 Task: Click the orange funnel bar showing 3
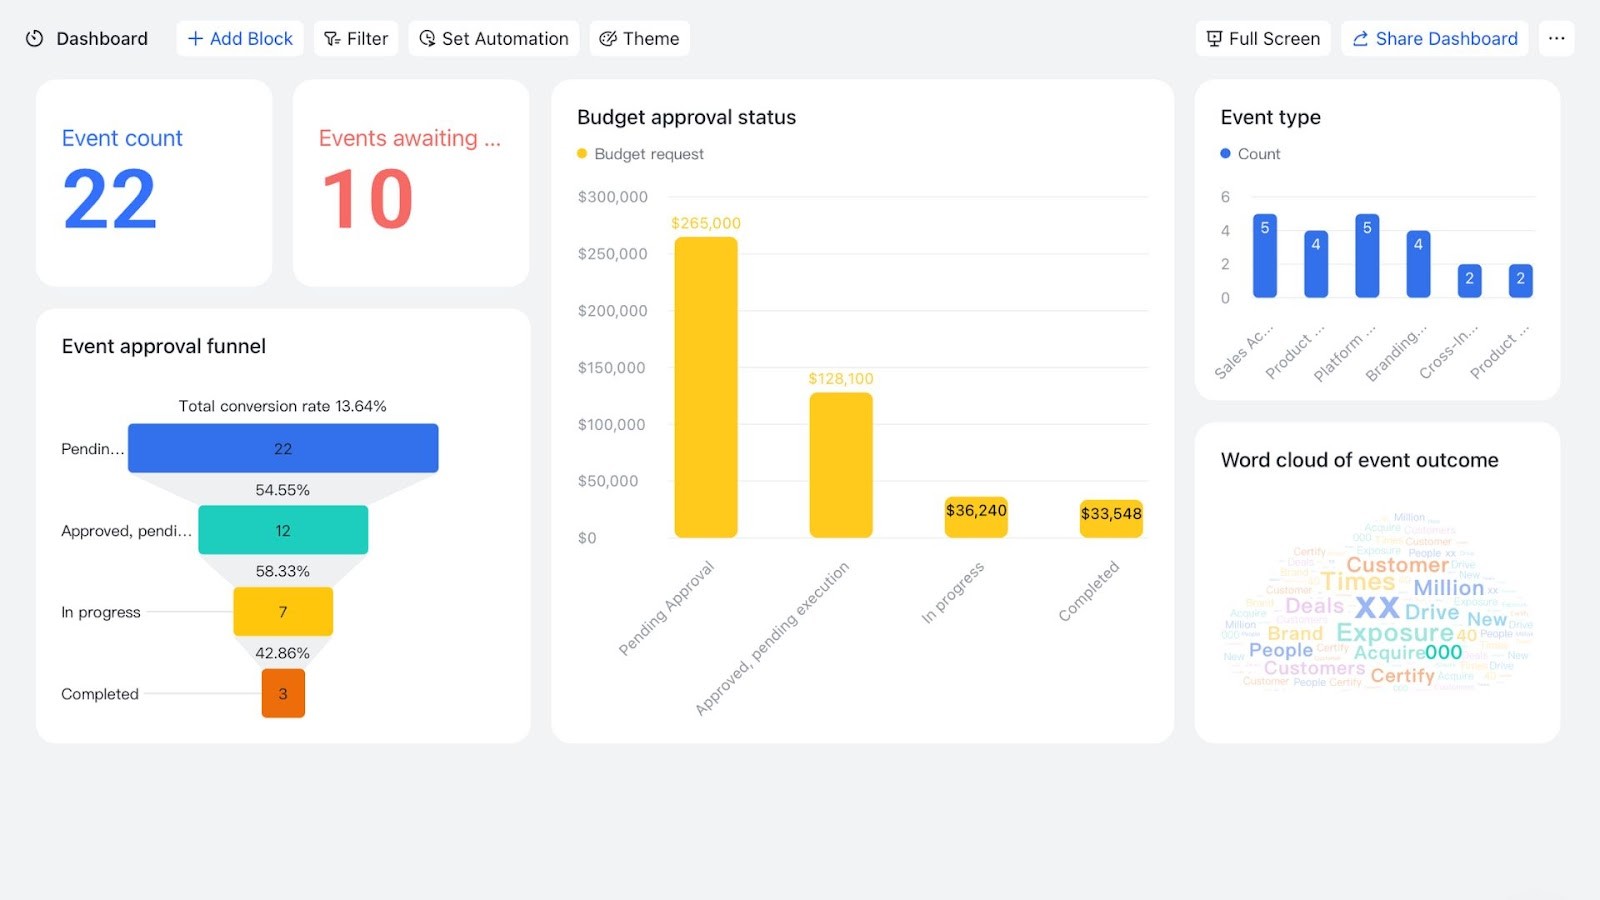click(x=283, y=693)
